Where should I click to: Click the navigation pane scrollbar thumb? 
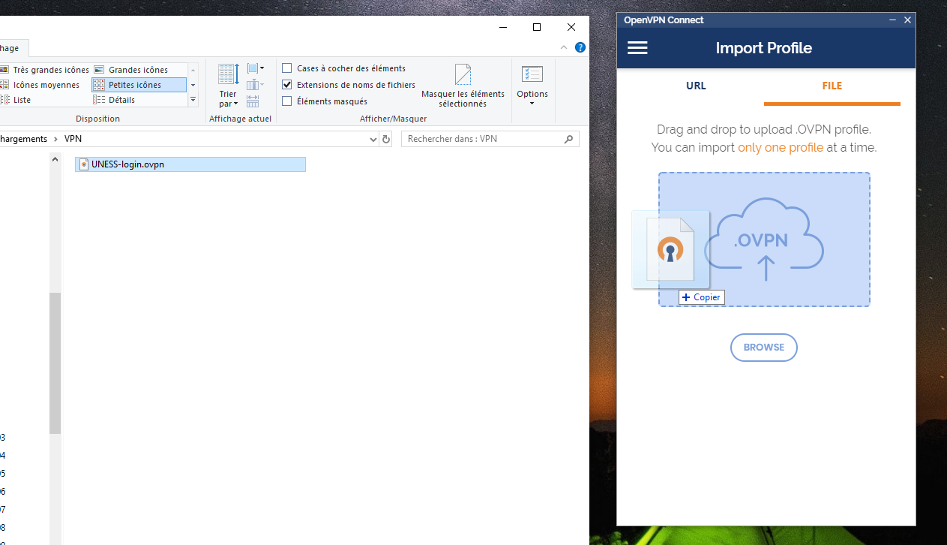click(x=55, y=363)
